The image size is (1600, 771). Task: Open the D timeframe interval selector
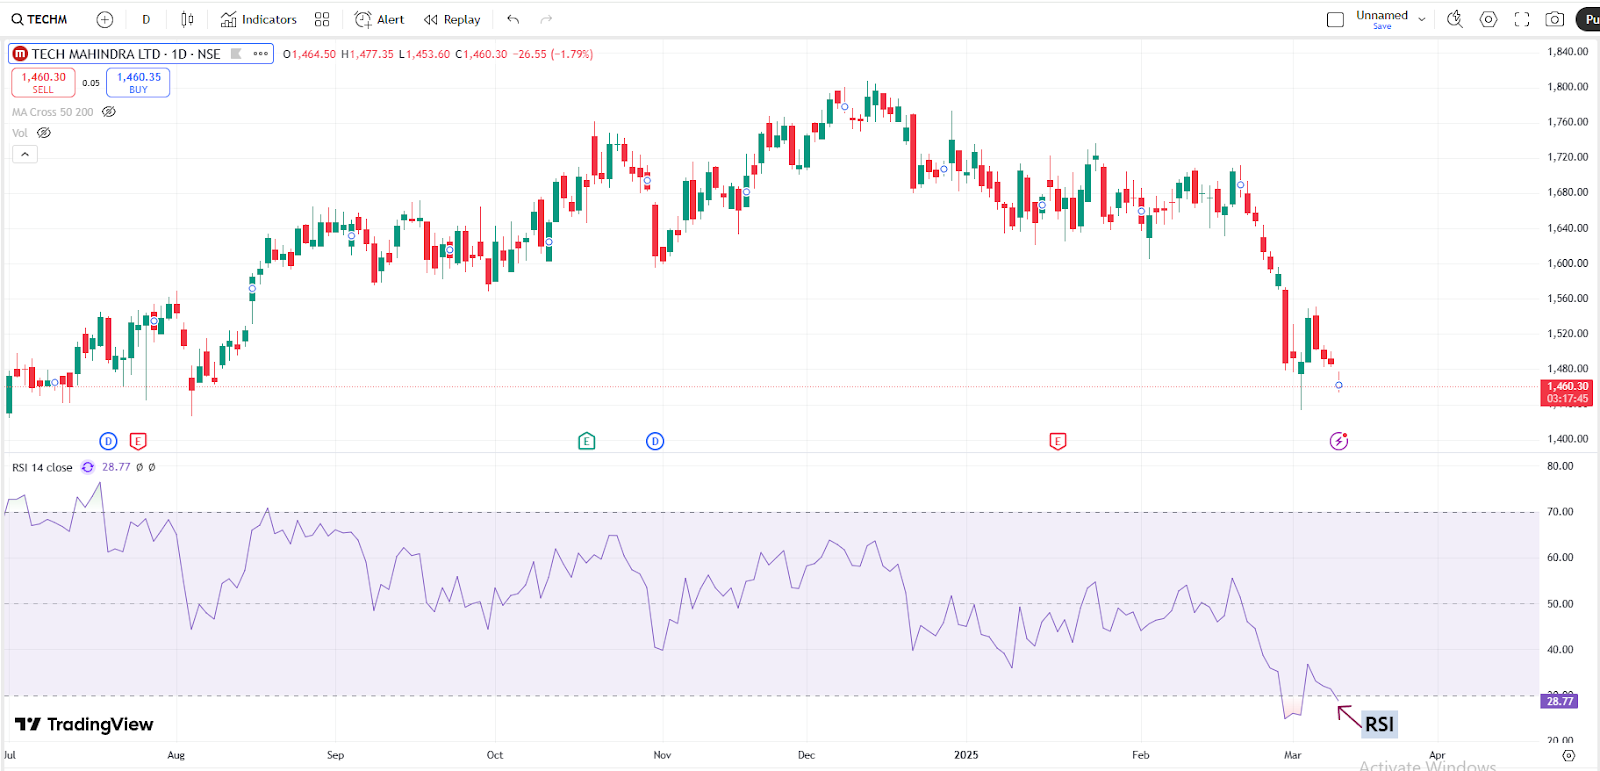coord(146,19)
